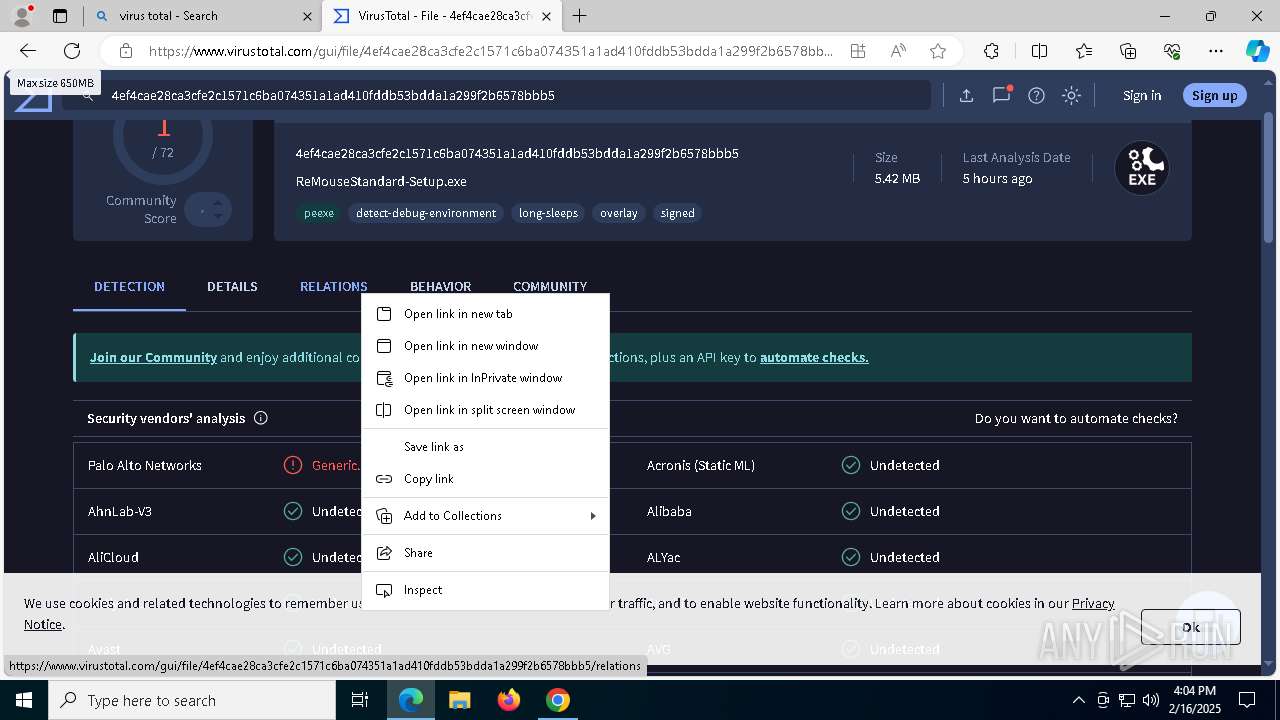The image size is (1280, 720).
Task: Select Inspect from context menu
Action: [x=485, y=590]
